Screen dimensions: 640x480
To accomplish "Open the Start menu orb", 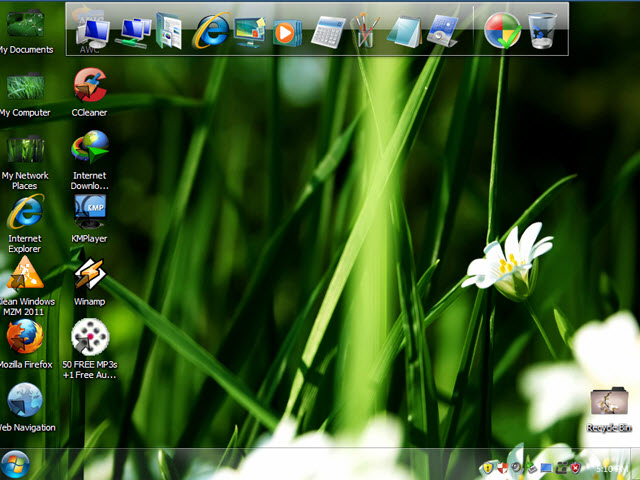I will [x=15, y=464].
